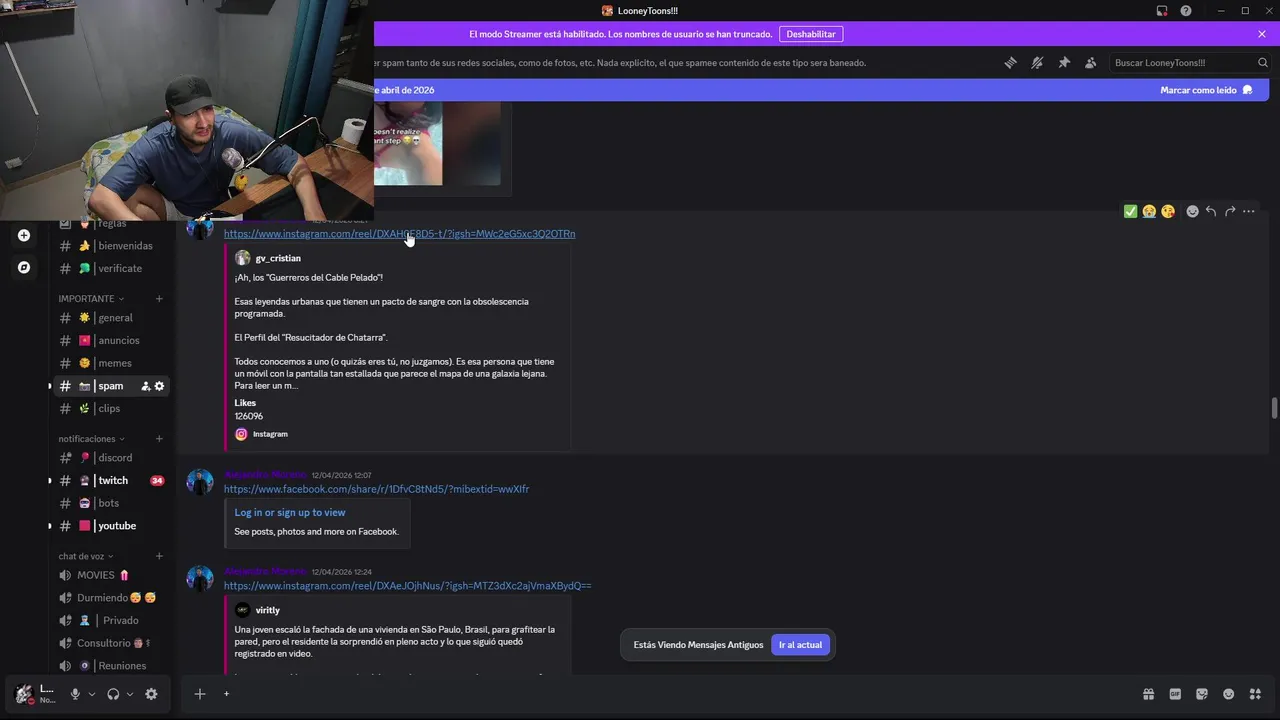The width and height of the screenshot is (1280, 720).
Task: Open the add reaction smiley picker
Action: [x=1192, y=211]
